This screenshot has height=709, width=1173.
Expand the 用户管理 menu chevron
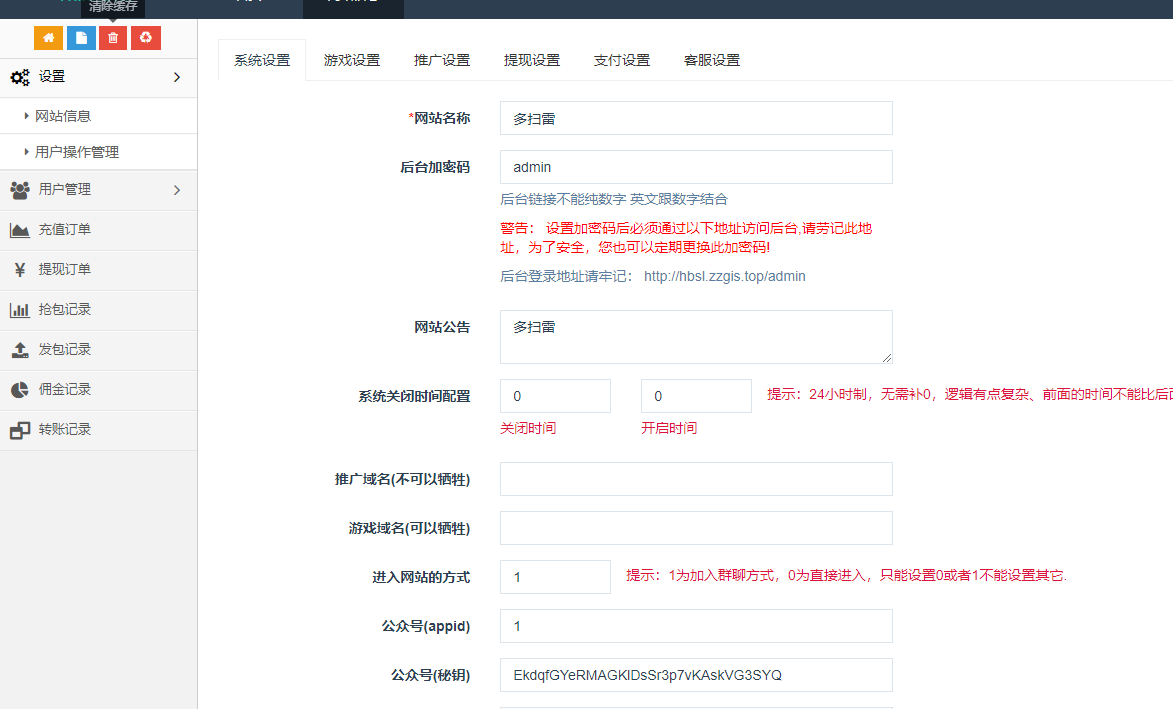tap(178, 190)
